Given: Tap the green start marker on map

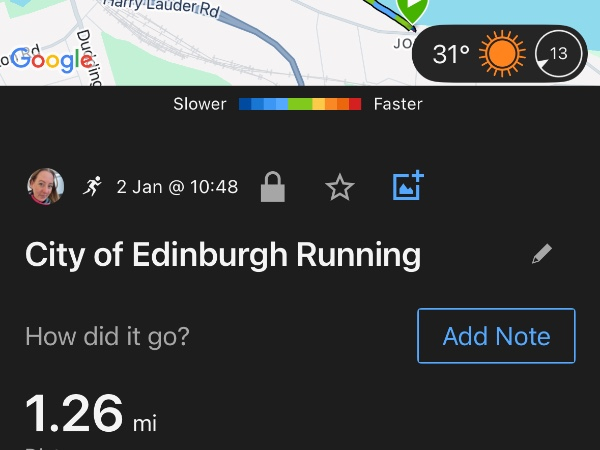Looking at the screenshot, I should pyautogui.click(x=411, y=9).
